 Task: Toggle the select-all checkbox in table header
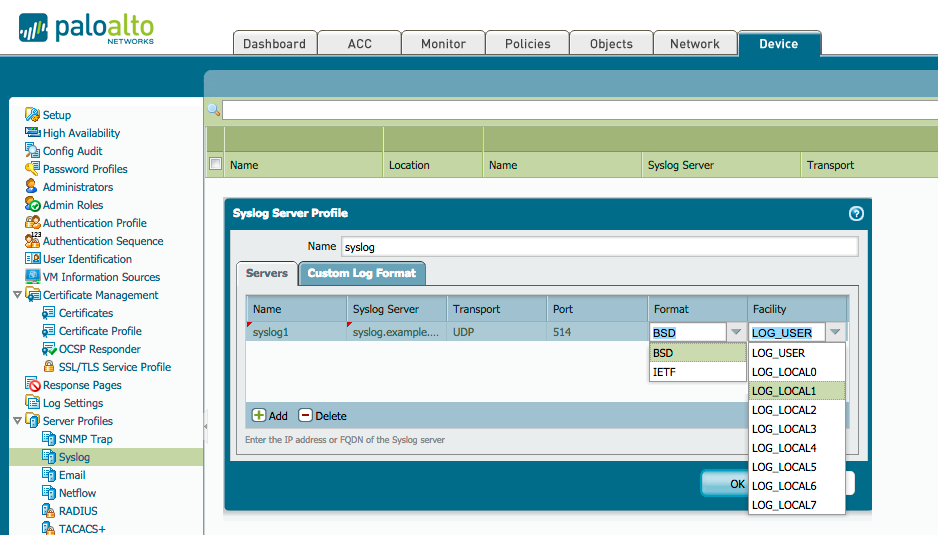click(215, 164)
